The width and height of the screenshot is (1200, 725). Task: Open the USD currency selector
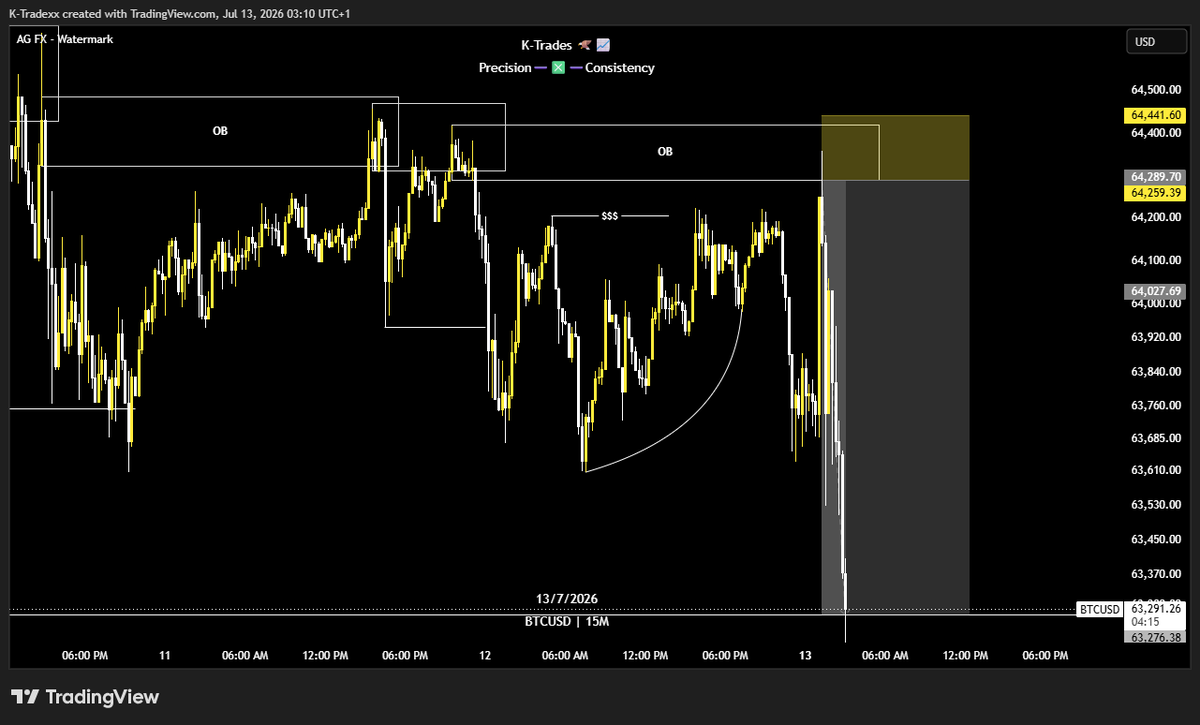(1155, 42)
